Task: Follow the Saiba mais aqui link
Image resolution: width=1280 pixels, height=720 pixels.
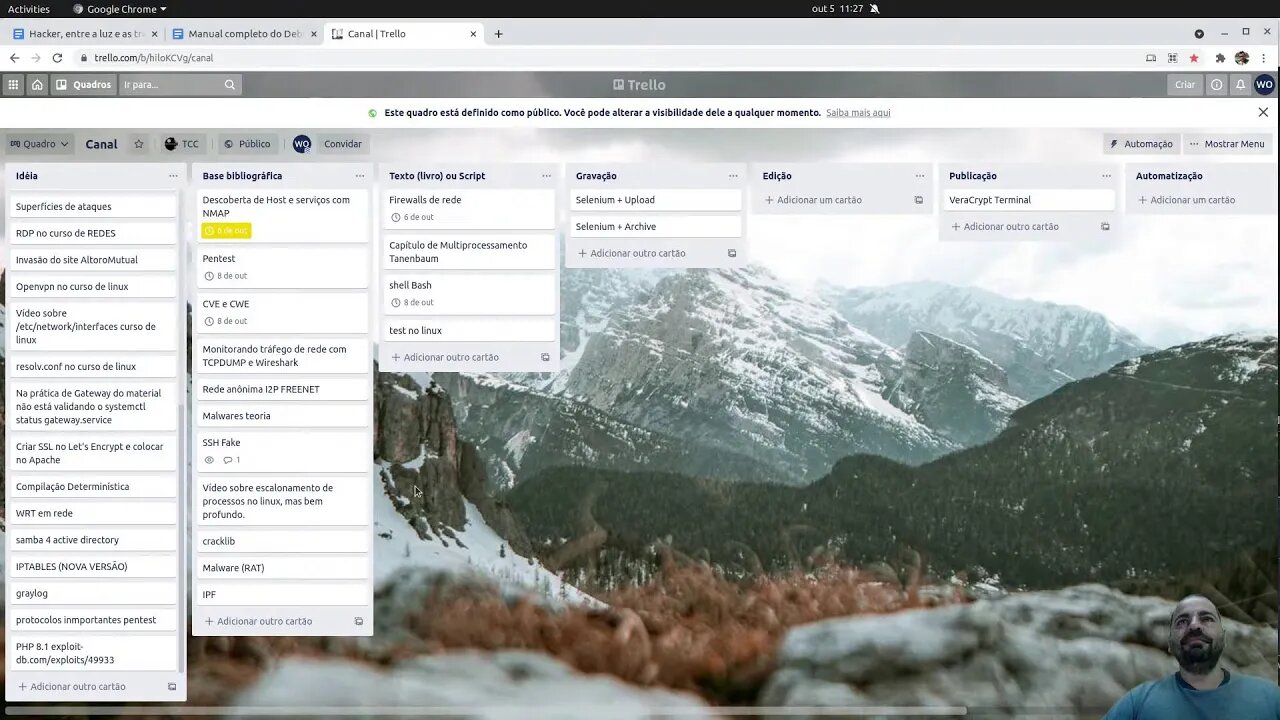Action: coord(858,113)
